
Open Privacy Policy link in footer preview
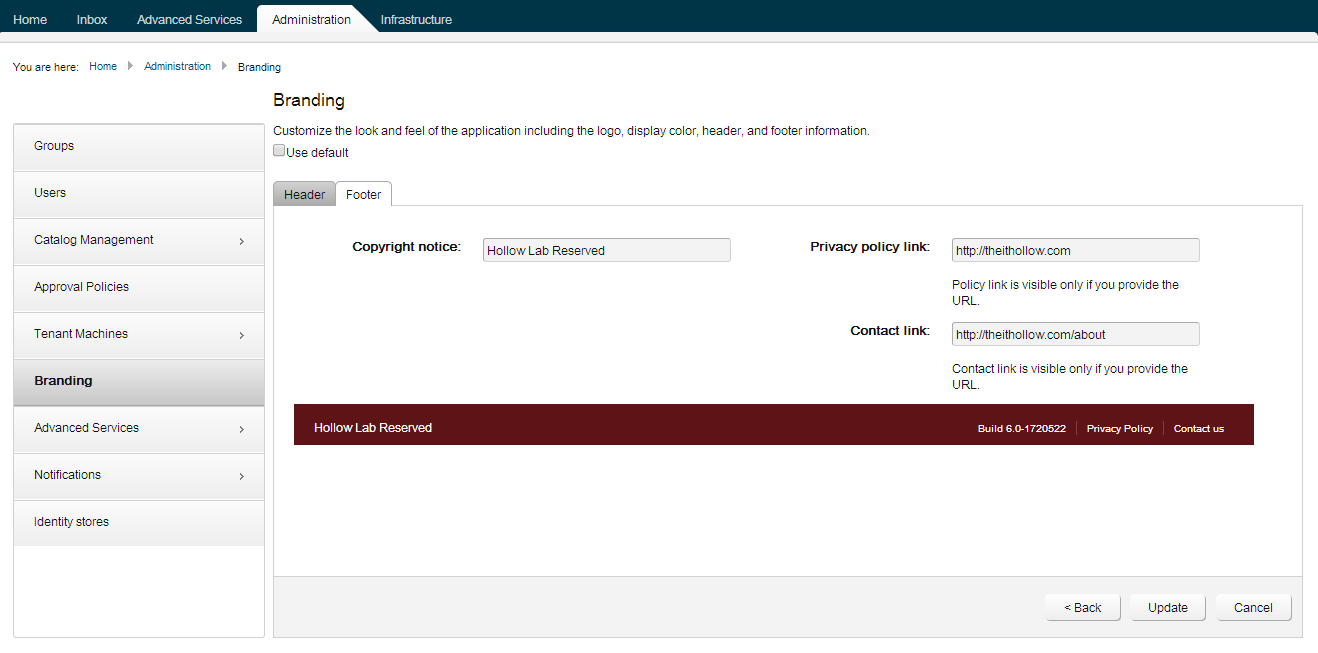click(1119, 428)
